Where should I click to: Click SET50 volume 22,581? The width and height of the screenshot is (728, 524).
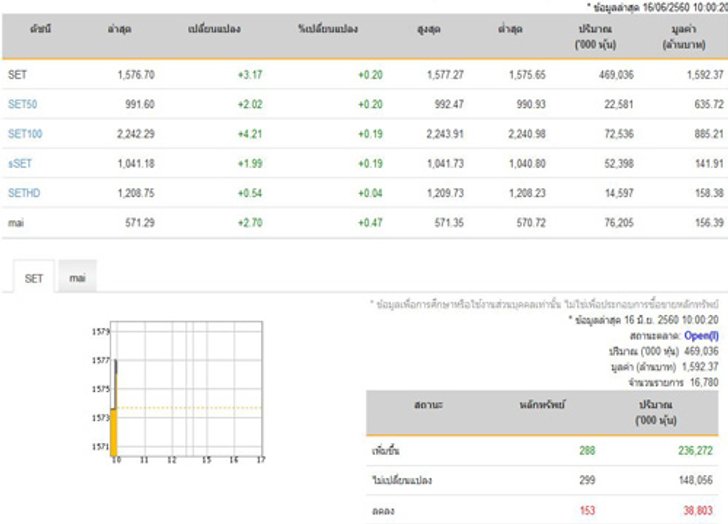pos(618,104)
